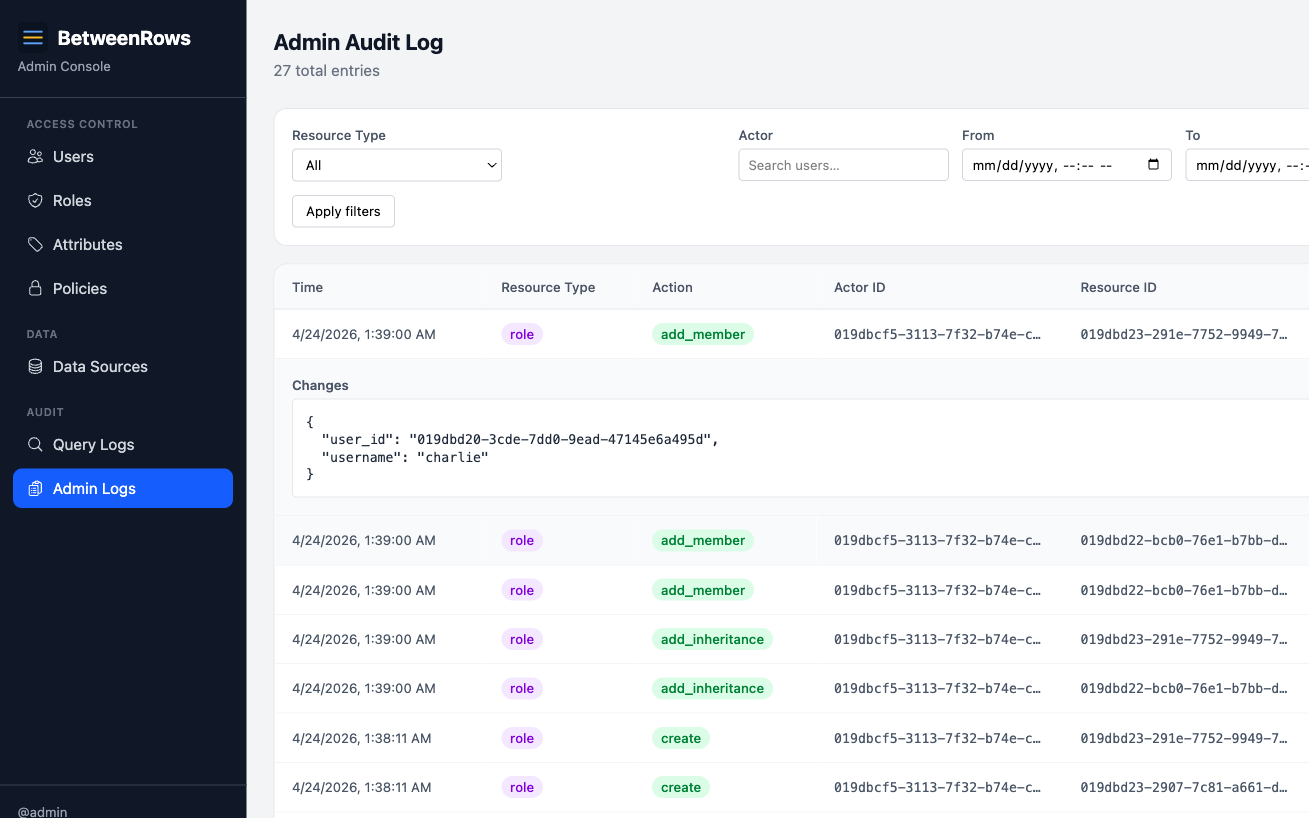This screenshot has height=818, width=1309.
Task: Click the Admin Logs clipboard icon
Action: click(35, 489)
